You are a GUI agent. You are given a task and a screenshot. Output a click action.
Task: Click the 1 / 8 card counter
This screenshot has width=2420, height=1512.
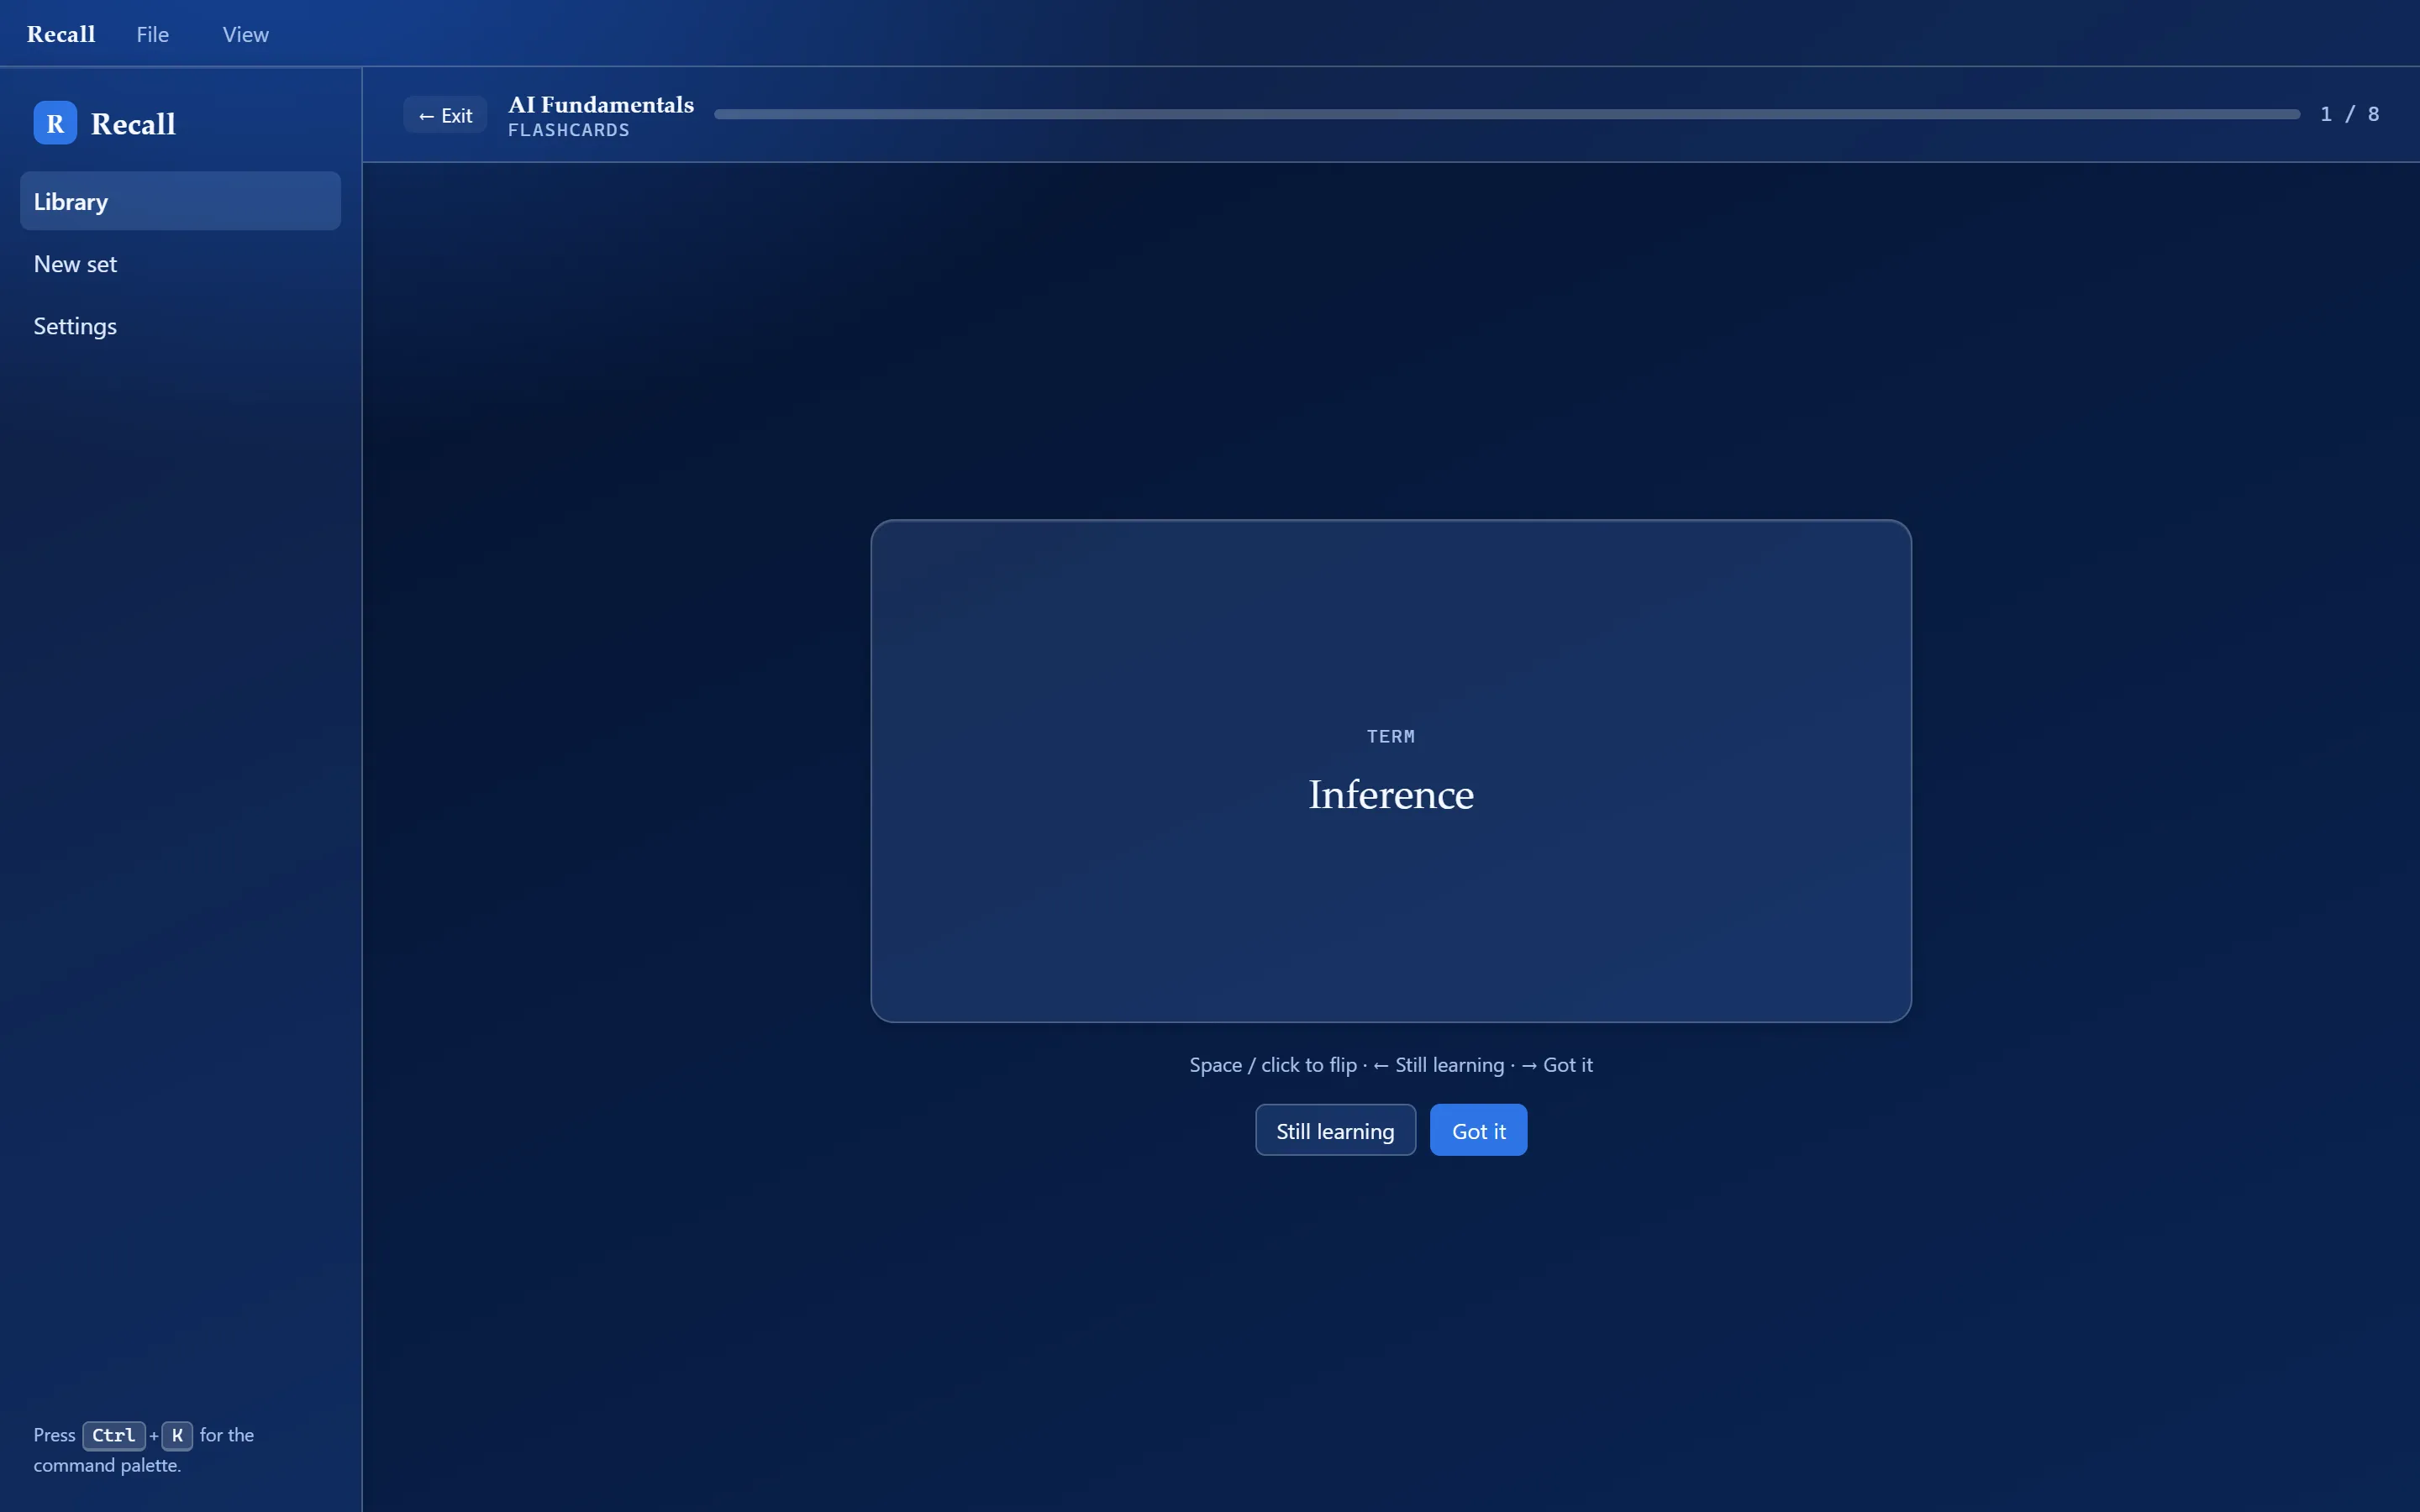coord(2349,114)
